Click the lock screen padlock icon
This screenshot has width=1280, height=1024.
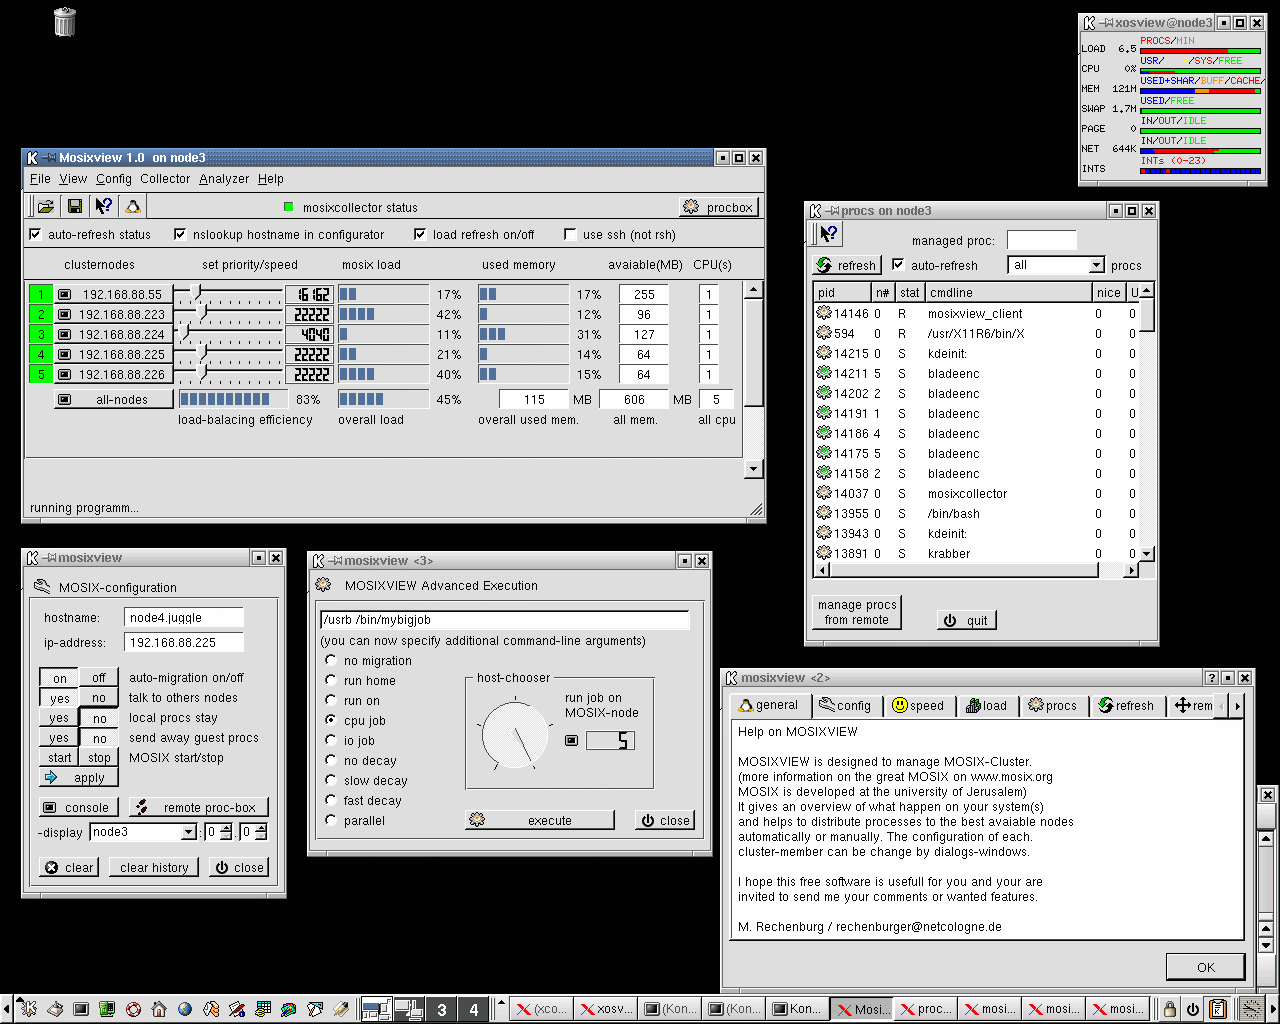(1169, 1009)
